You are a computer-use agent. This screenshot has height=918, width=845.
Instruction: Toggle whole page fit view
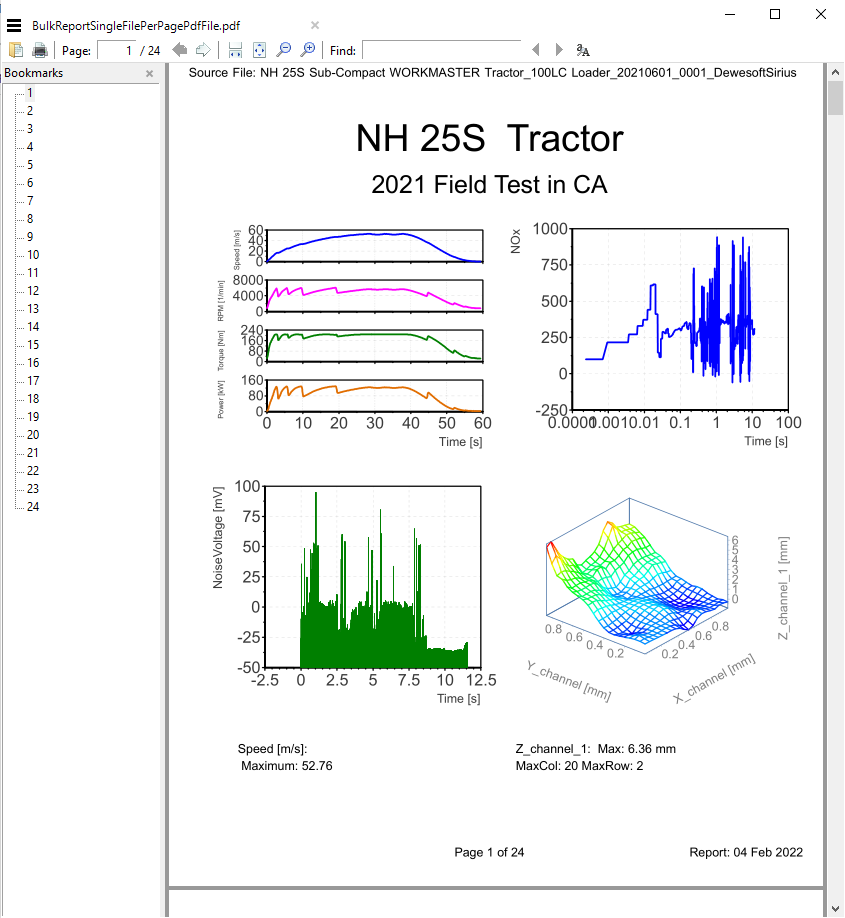coord(260,49)
